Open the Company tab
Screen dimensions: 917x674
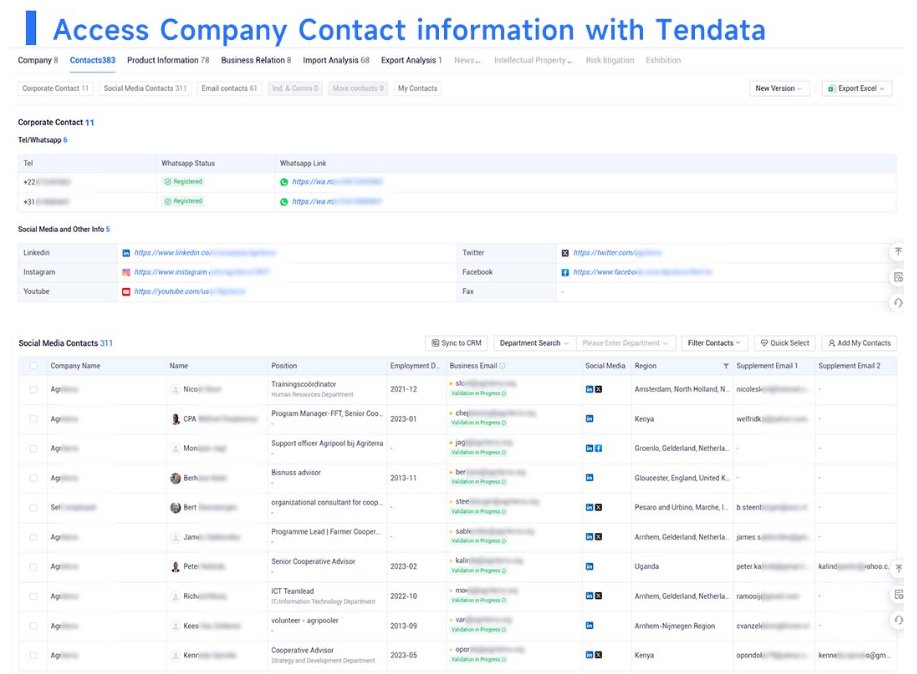tap(37, 60)
